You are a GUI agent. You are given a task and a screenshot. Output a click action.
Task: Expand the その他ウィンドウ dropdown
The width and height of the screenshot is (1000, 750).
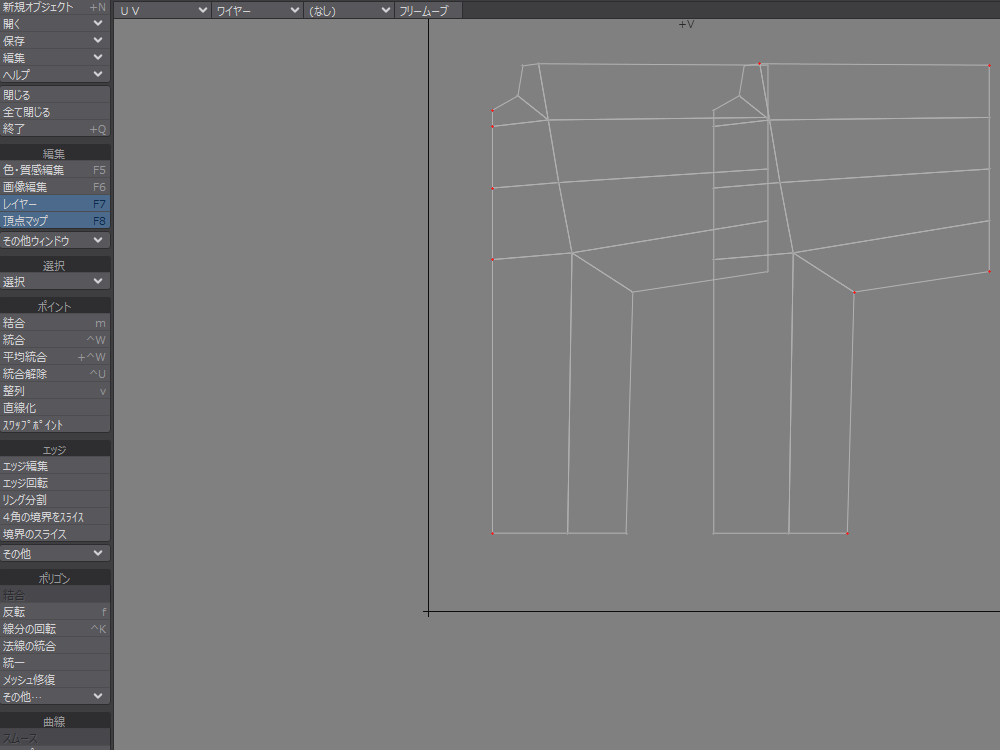pyautogui.click(x=54, y=241)
